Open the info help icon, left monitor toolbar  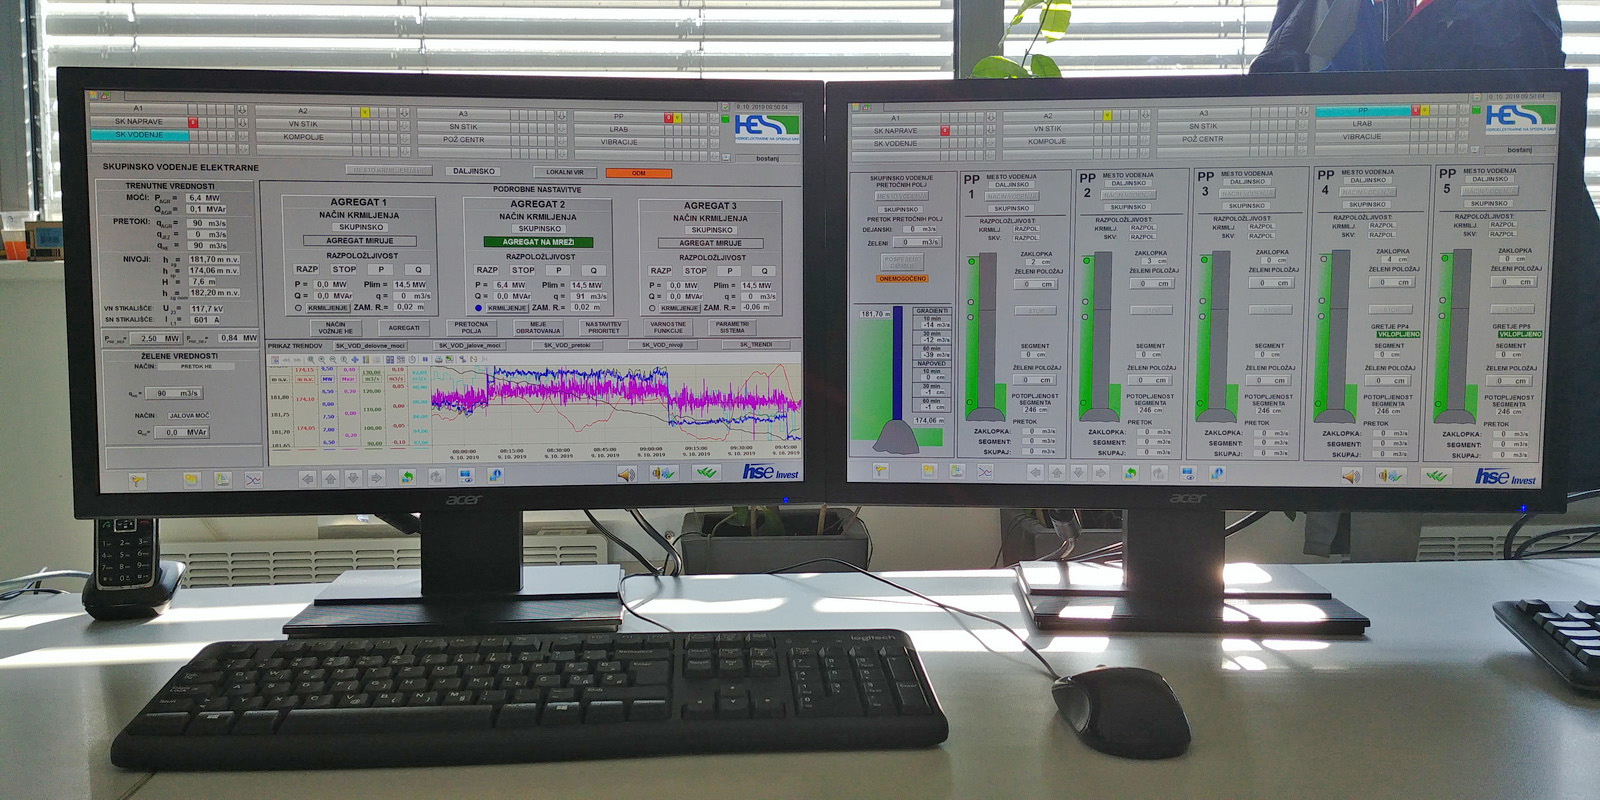pos(495,476)
